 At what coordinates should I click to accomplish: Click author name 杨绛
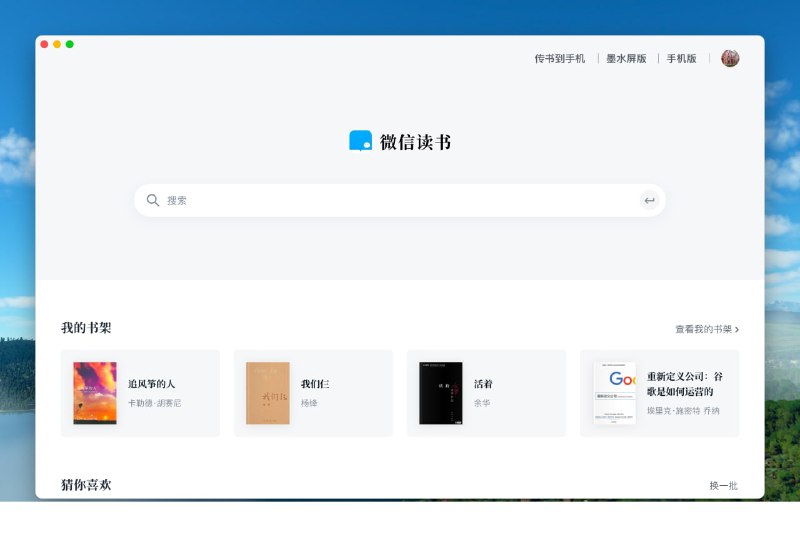(x=309, y=403)
